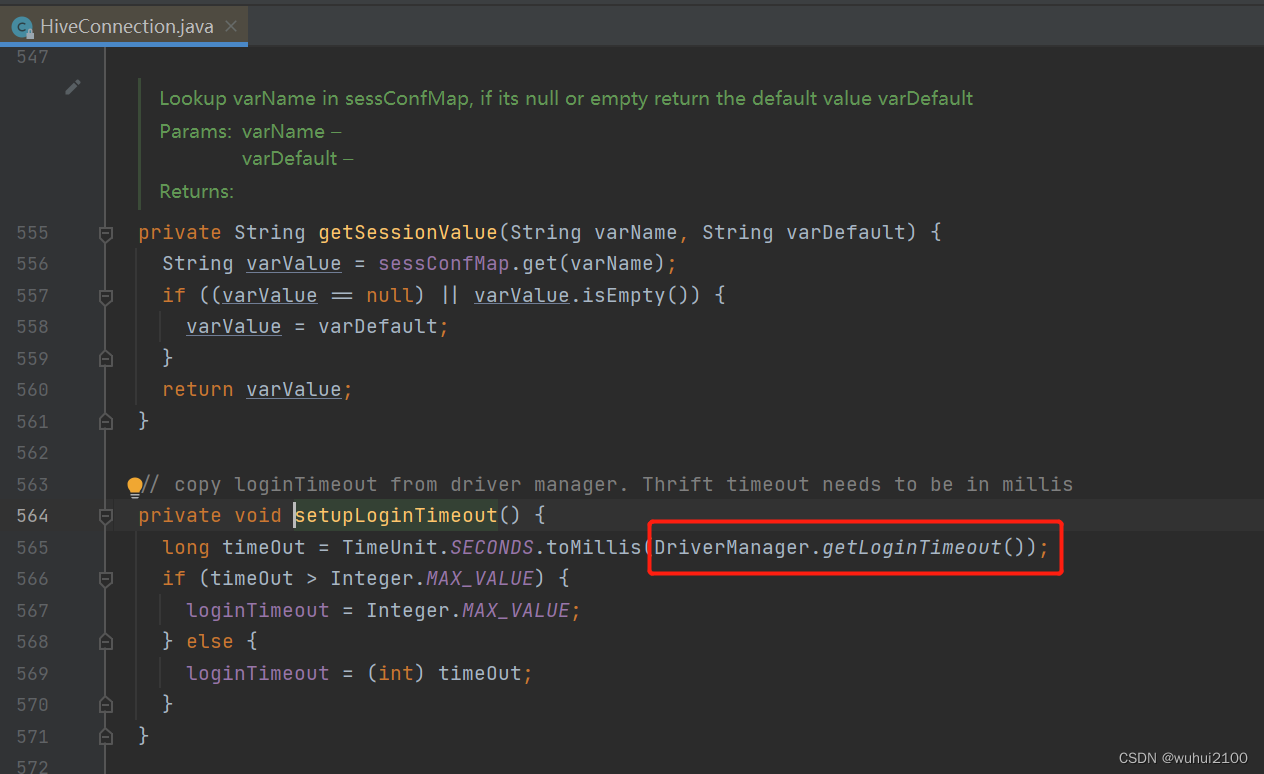
Task: Click TimeUnit on line 565
Action: (389, 547)
